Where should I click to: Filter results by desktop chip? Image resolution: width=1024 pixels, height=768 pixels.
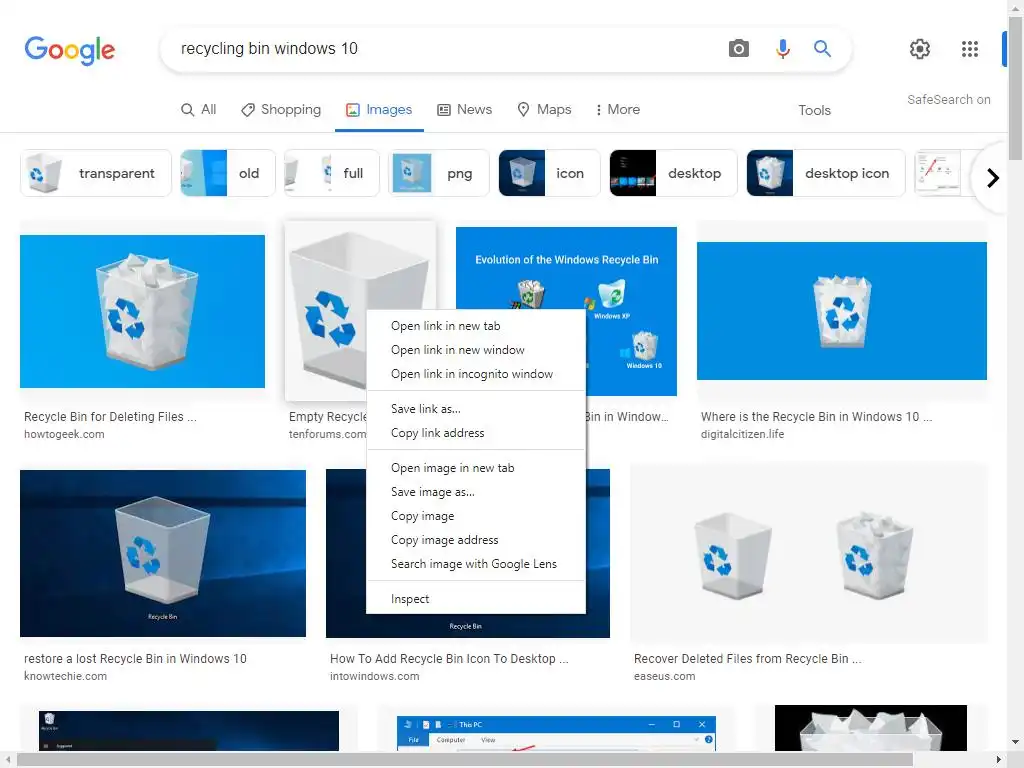673,173
